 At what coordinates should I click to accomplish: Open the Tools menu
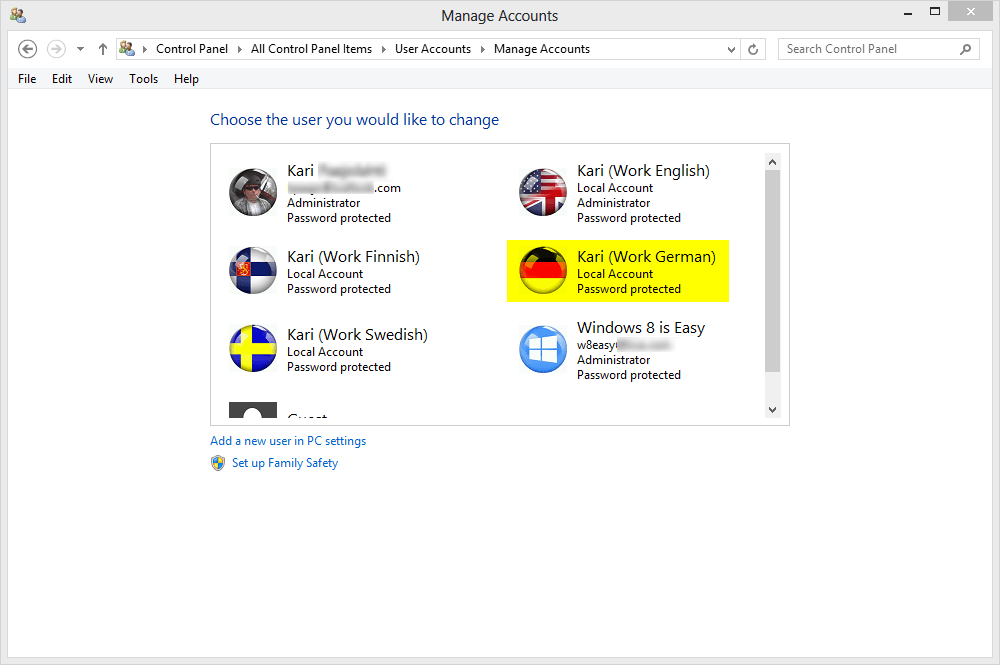(x=143, y=79)
